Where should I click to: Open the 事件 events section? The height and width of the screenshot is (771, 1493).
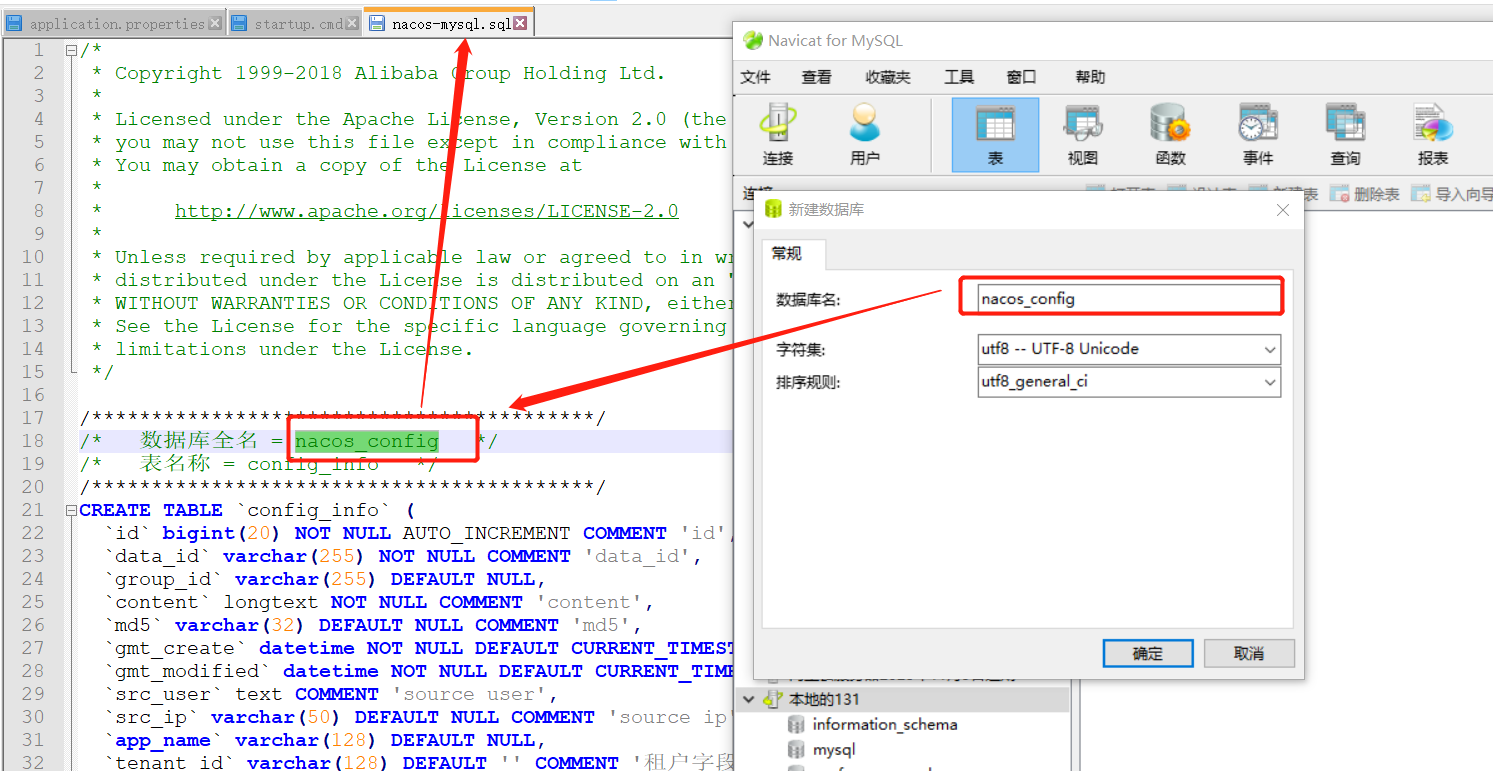pos(1258,134)
